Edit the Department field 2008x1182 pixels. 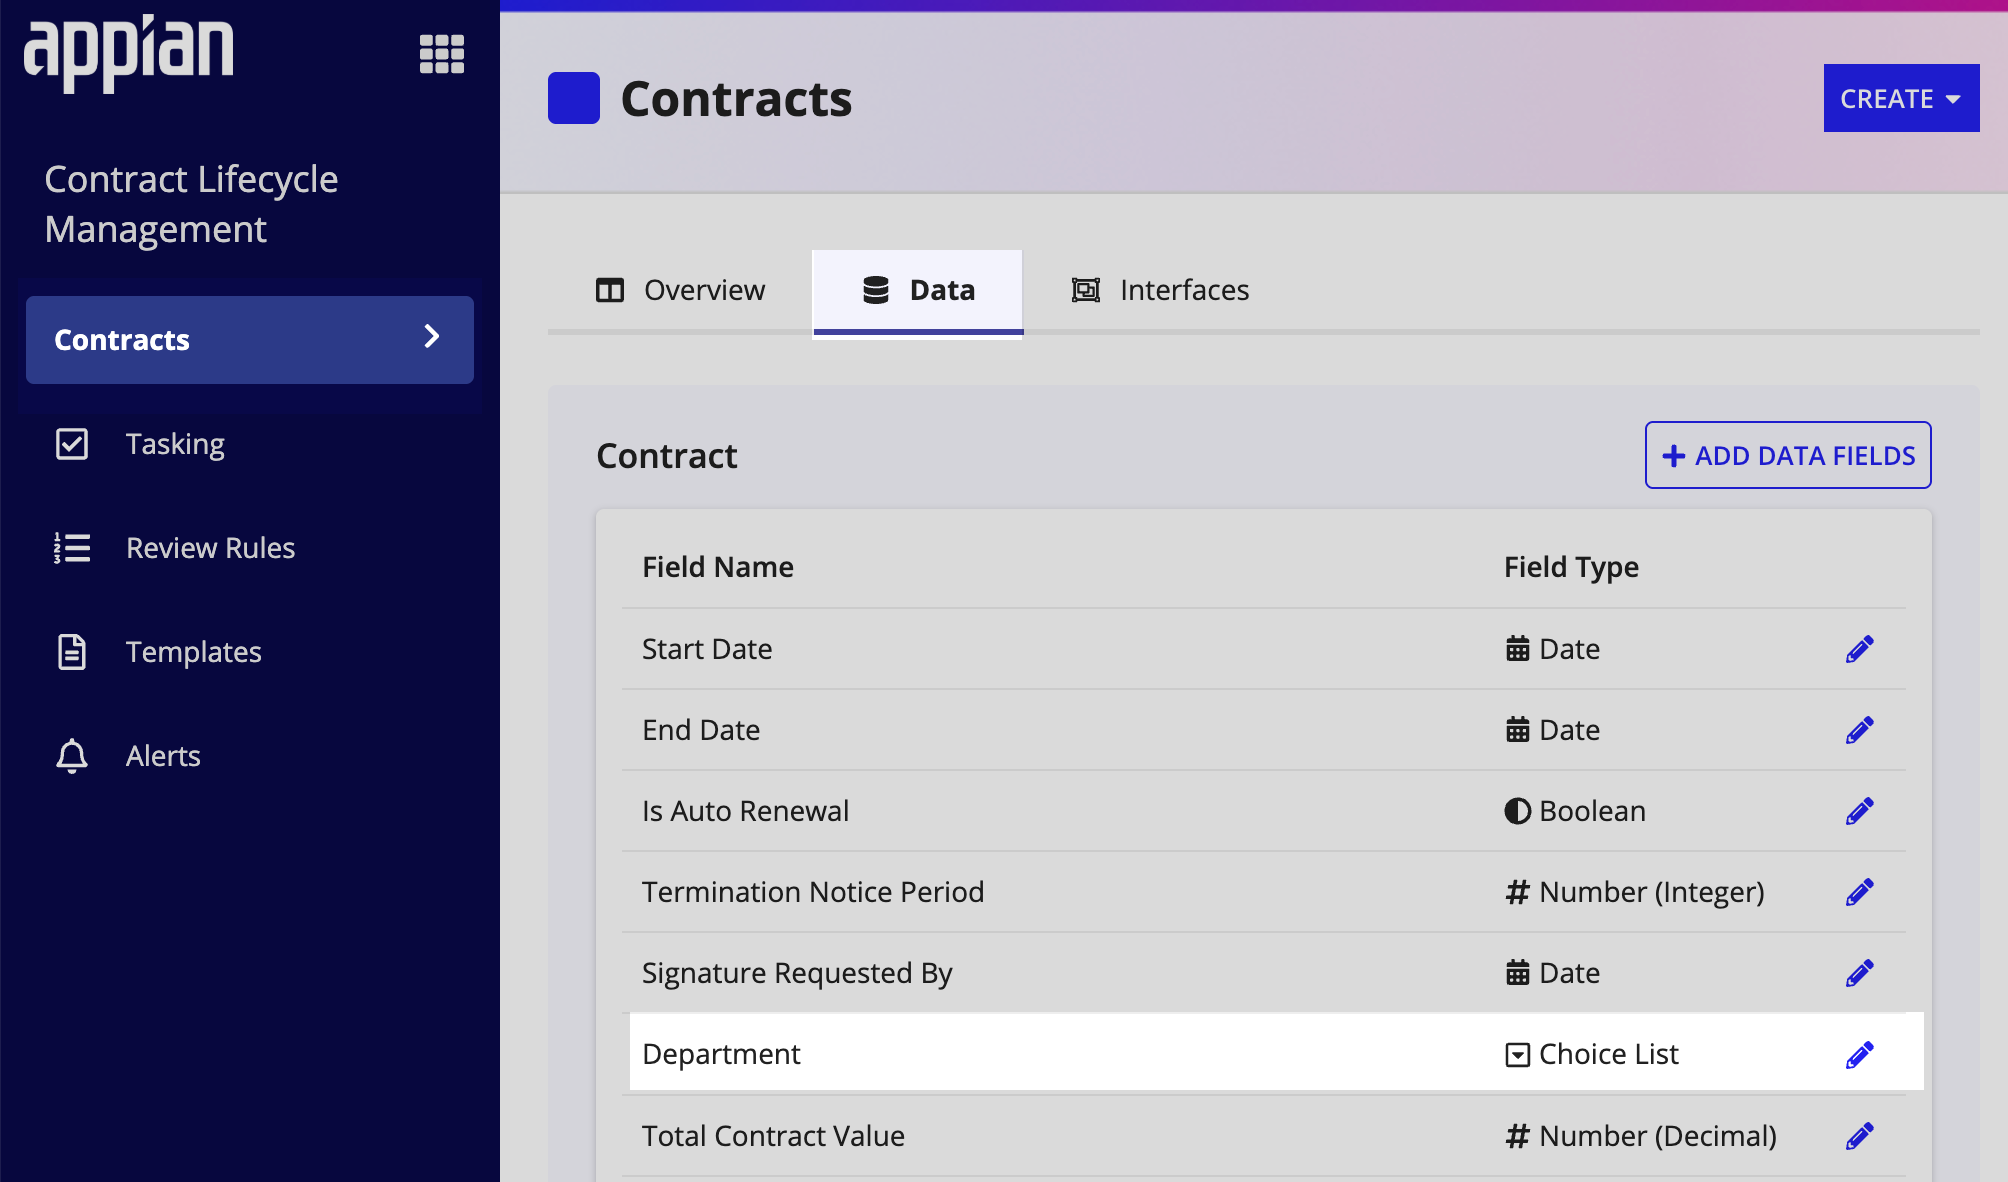1860,1054
